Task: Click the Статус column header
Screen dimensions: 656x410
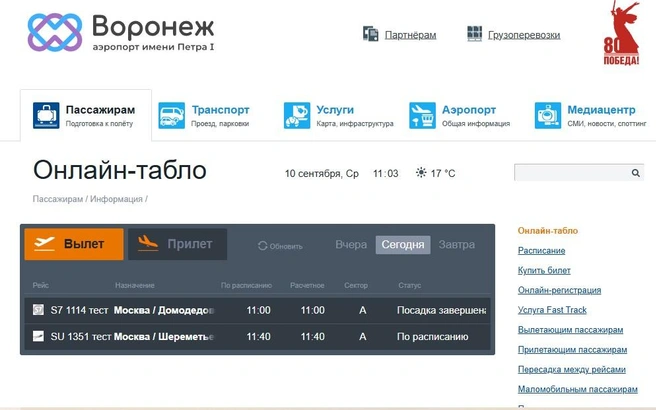Action: click(410, 285)
